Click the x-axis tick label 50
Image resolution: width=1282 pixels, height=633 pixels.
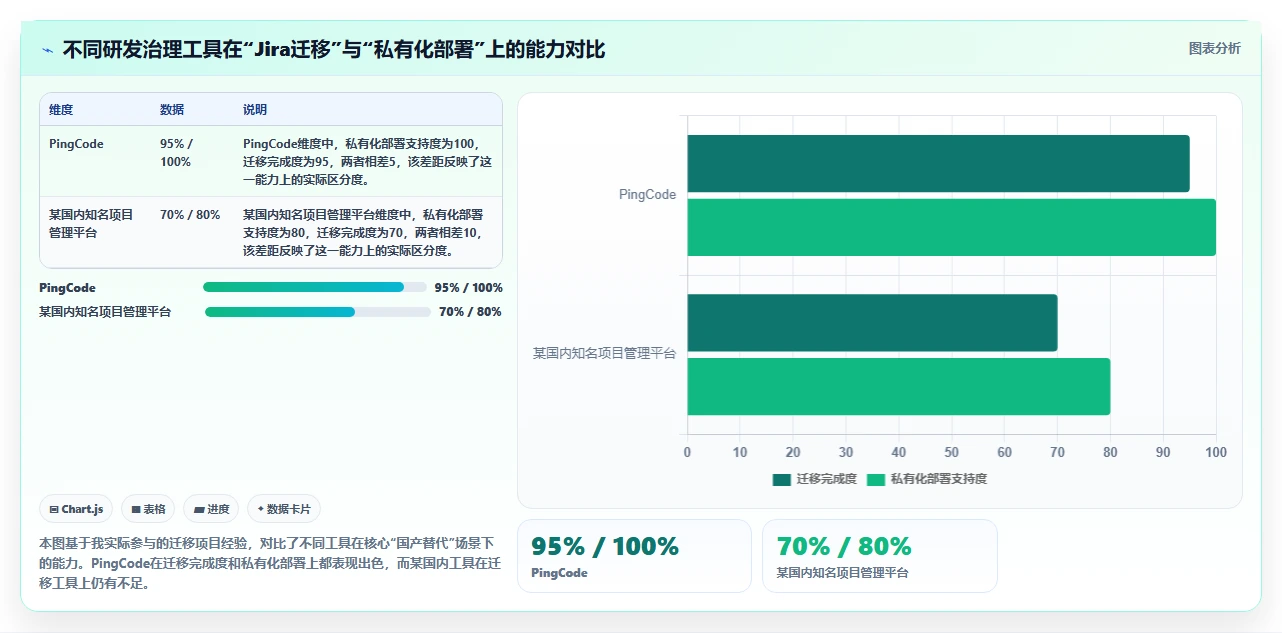point(951,452)
